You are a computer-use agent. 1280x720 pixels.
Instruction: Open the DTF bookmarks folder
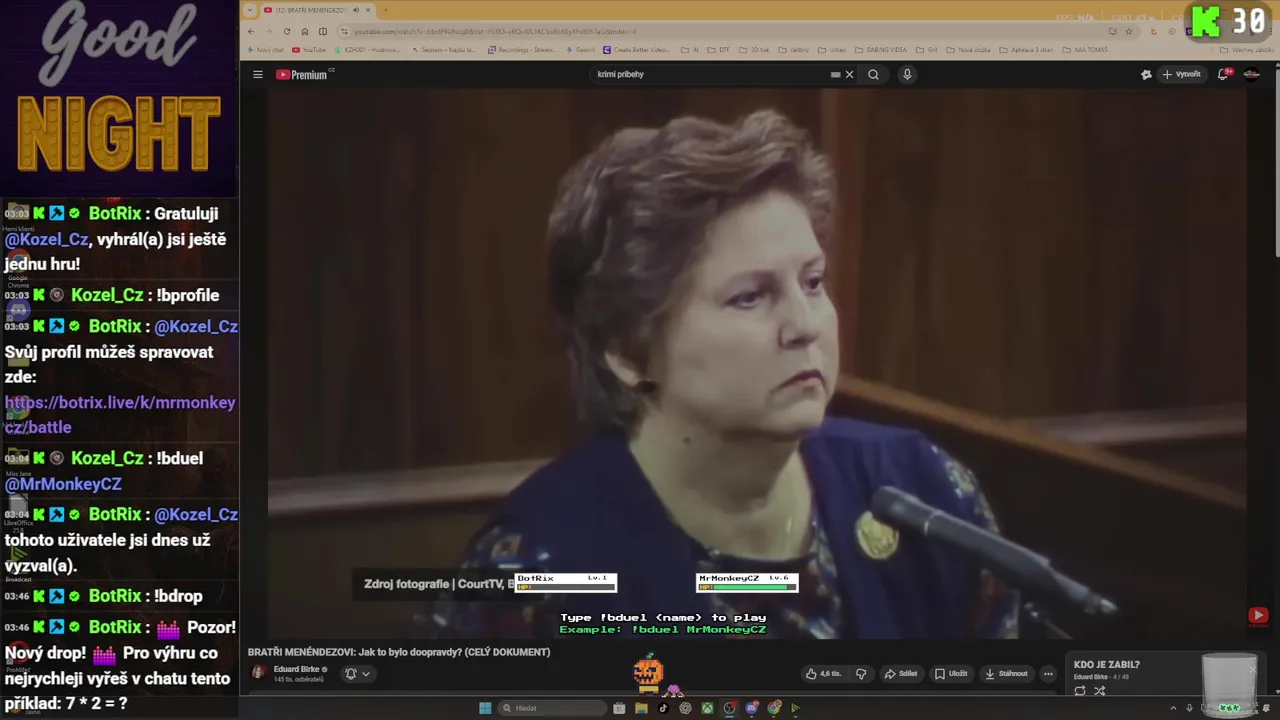click(718, 50)
